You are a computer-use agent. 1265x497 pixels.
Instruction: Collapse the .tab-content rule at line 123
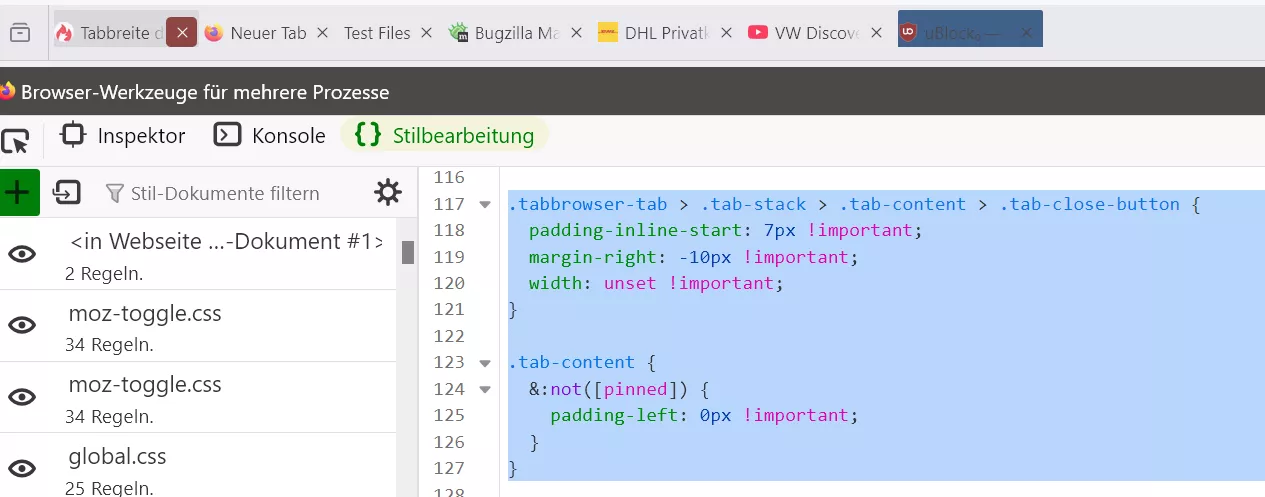(485, 363)
